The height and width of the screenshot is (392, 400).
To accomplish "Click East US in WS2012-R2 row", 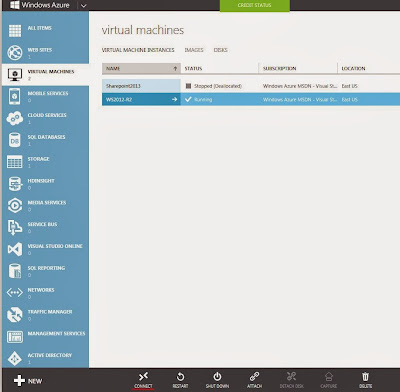I will [x=350, y=99].
